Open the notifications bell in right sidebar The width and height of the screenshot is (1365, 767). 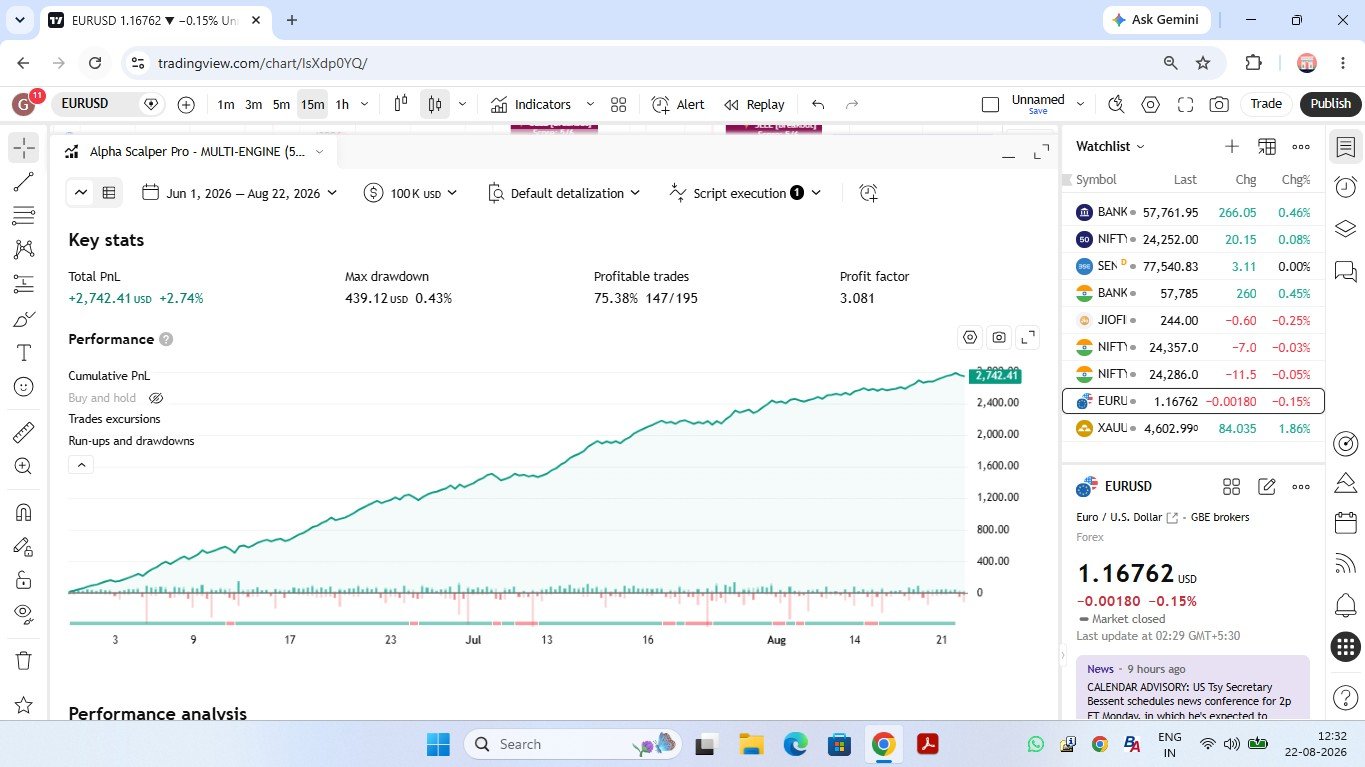point(1345,605)
